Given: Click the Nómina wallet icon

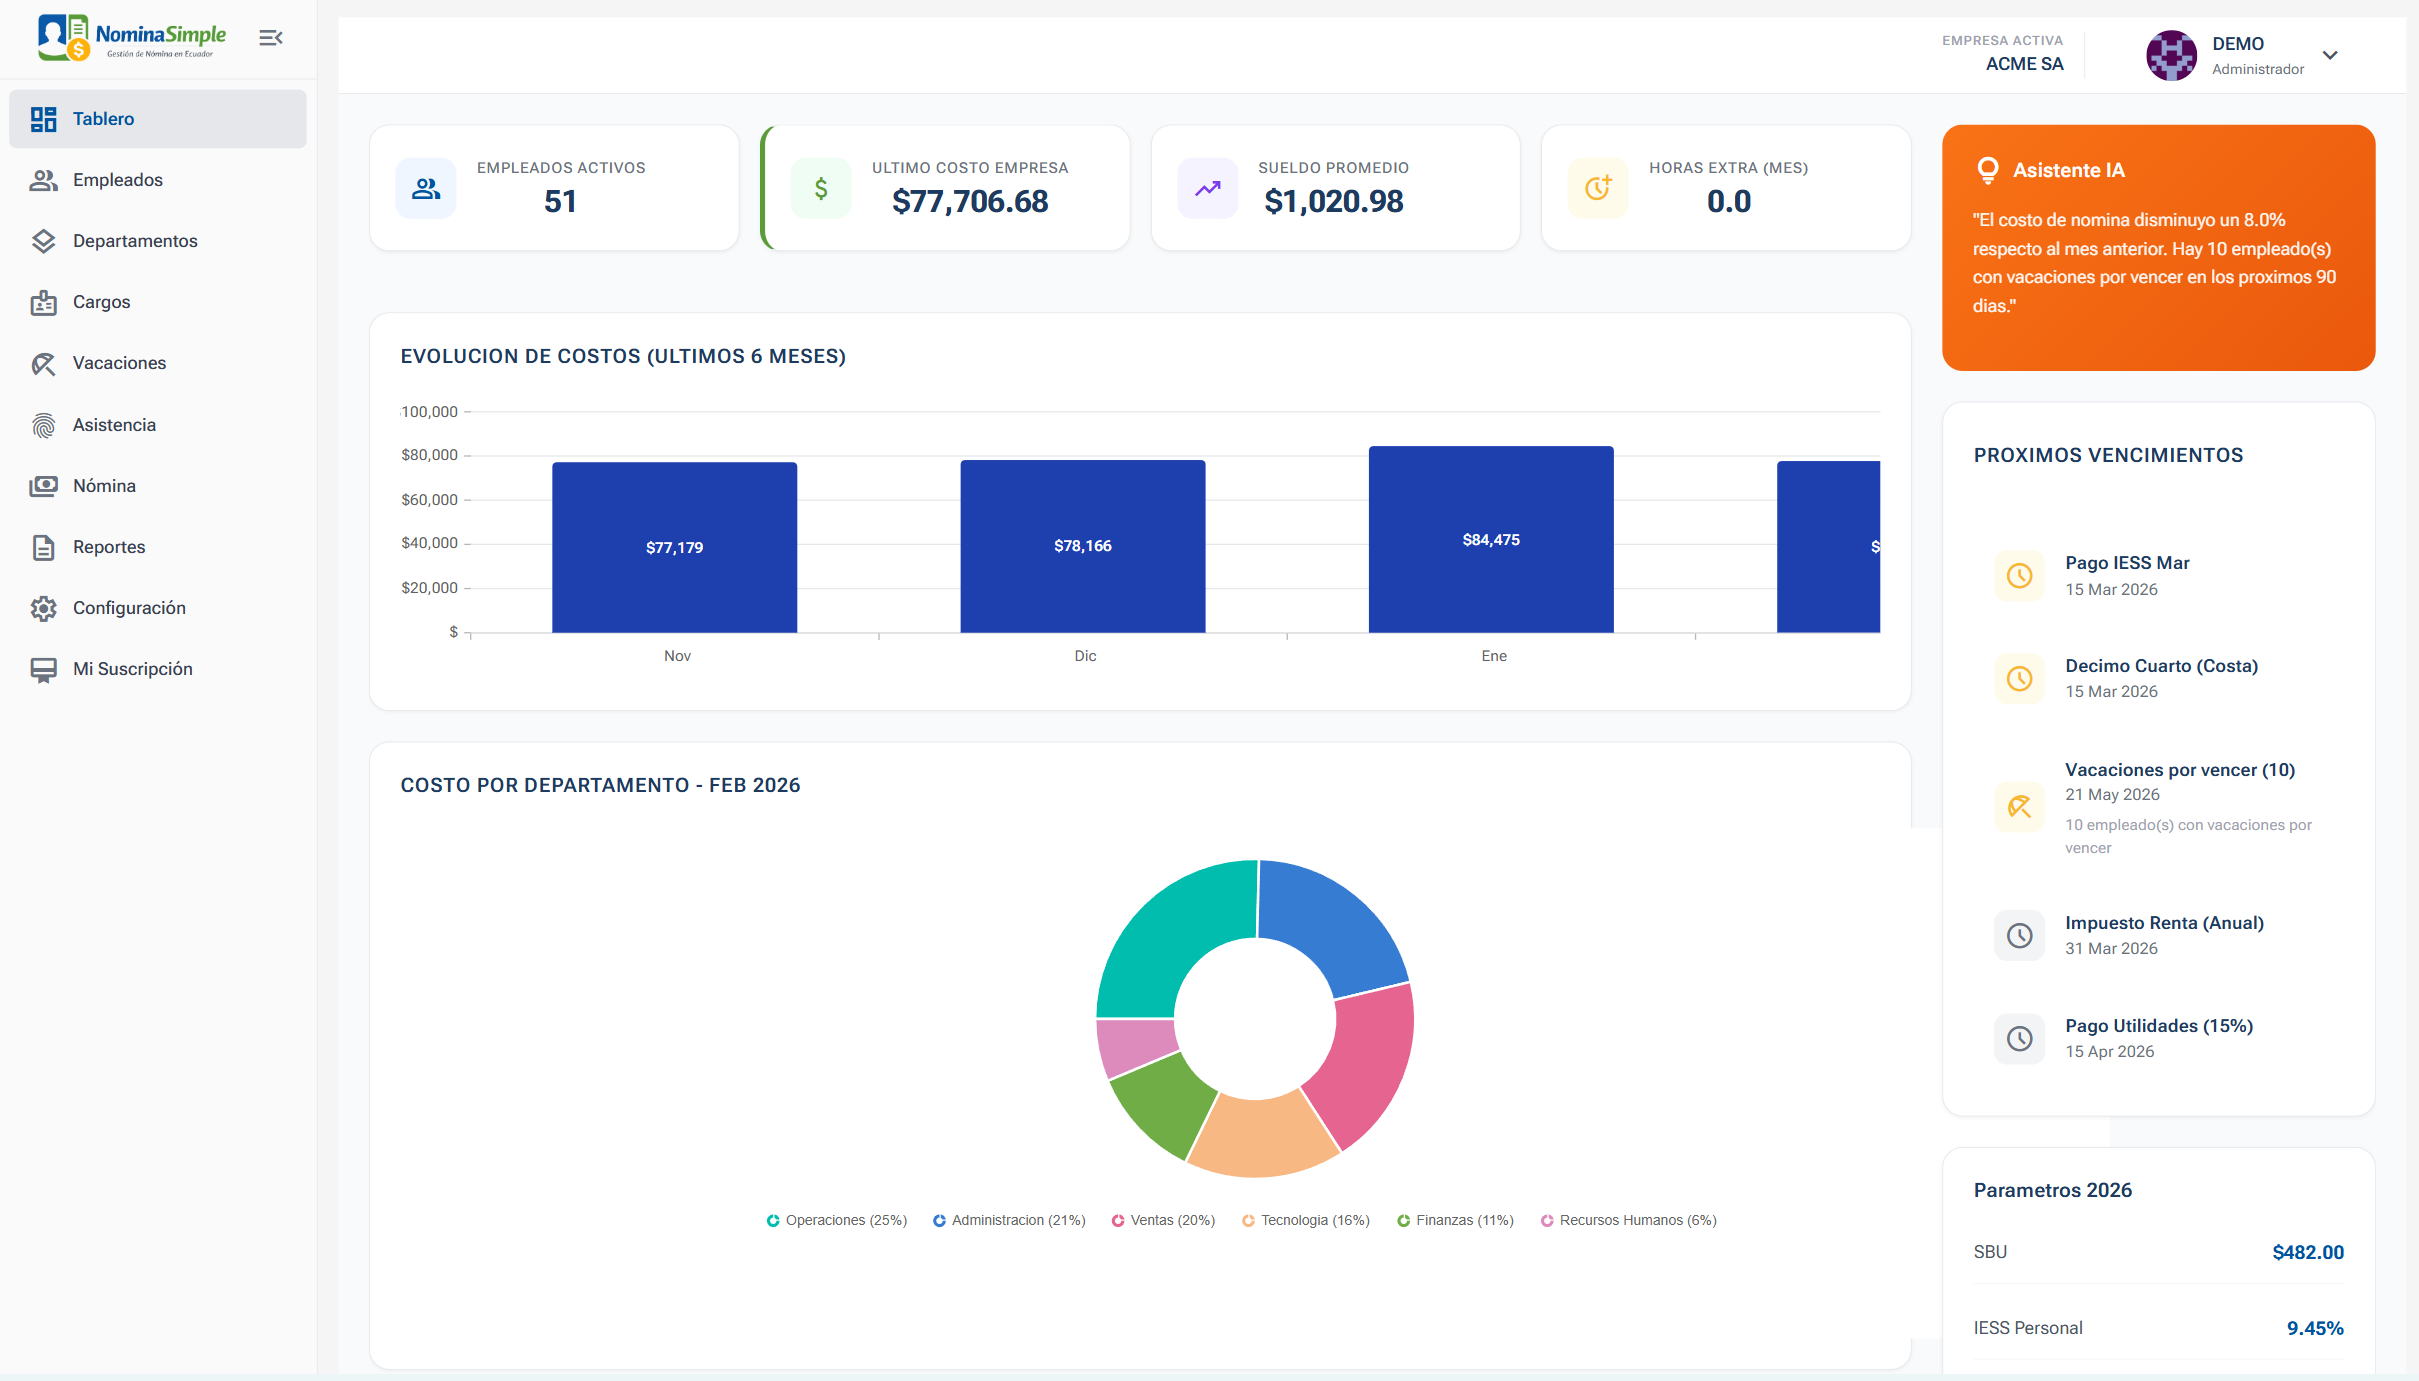Looking at the screenshot, I should (44, 485).
